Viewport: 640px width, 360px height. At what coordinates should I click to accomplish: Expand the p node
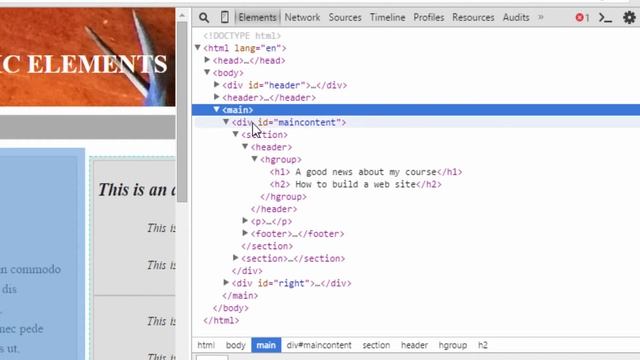pyautogui.click(x=245, y=221)
